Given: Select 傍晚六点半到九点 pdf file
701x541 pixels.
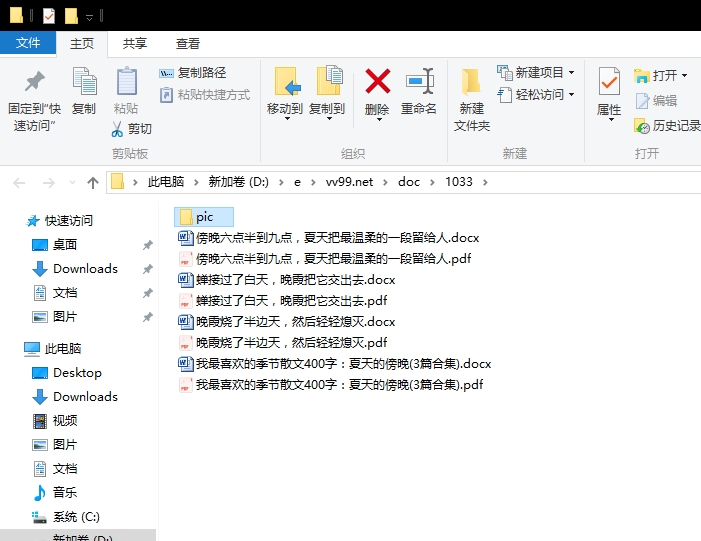Looking at the screenshot, I should coord(325,259).
